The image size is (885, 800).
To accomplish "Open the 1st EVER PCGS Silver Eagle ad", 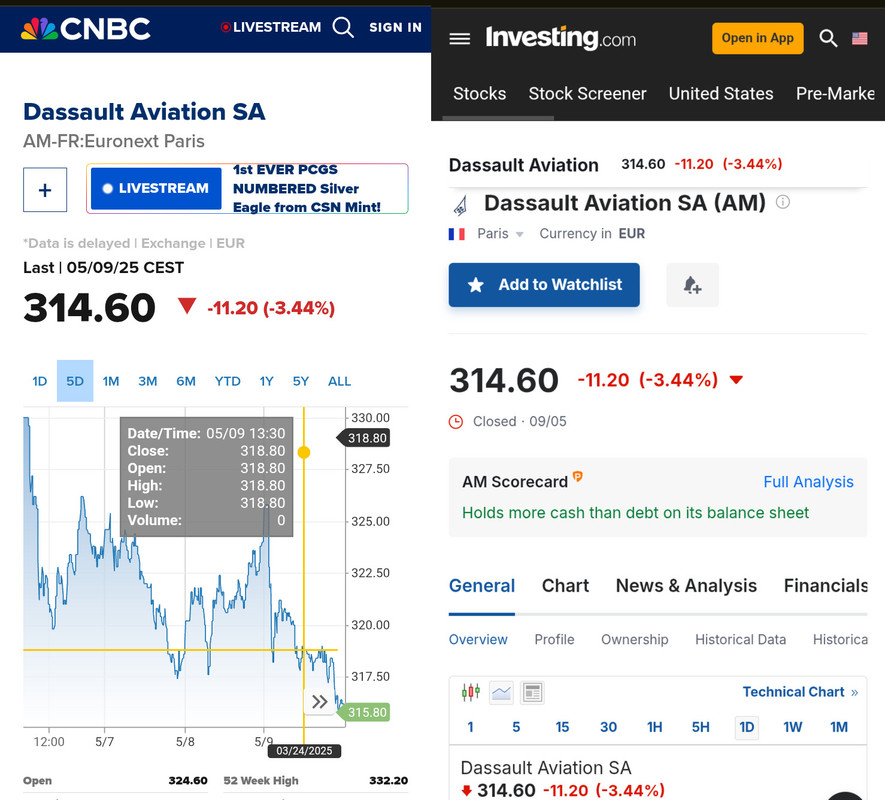I will click(x=307, y=189).
